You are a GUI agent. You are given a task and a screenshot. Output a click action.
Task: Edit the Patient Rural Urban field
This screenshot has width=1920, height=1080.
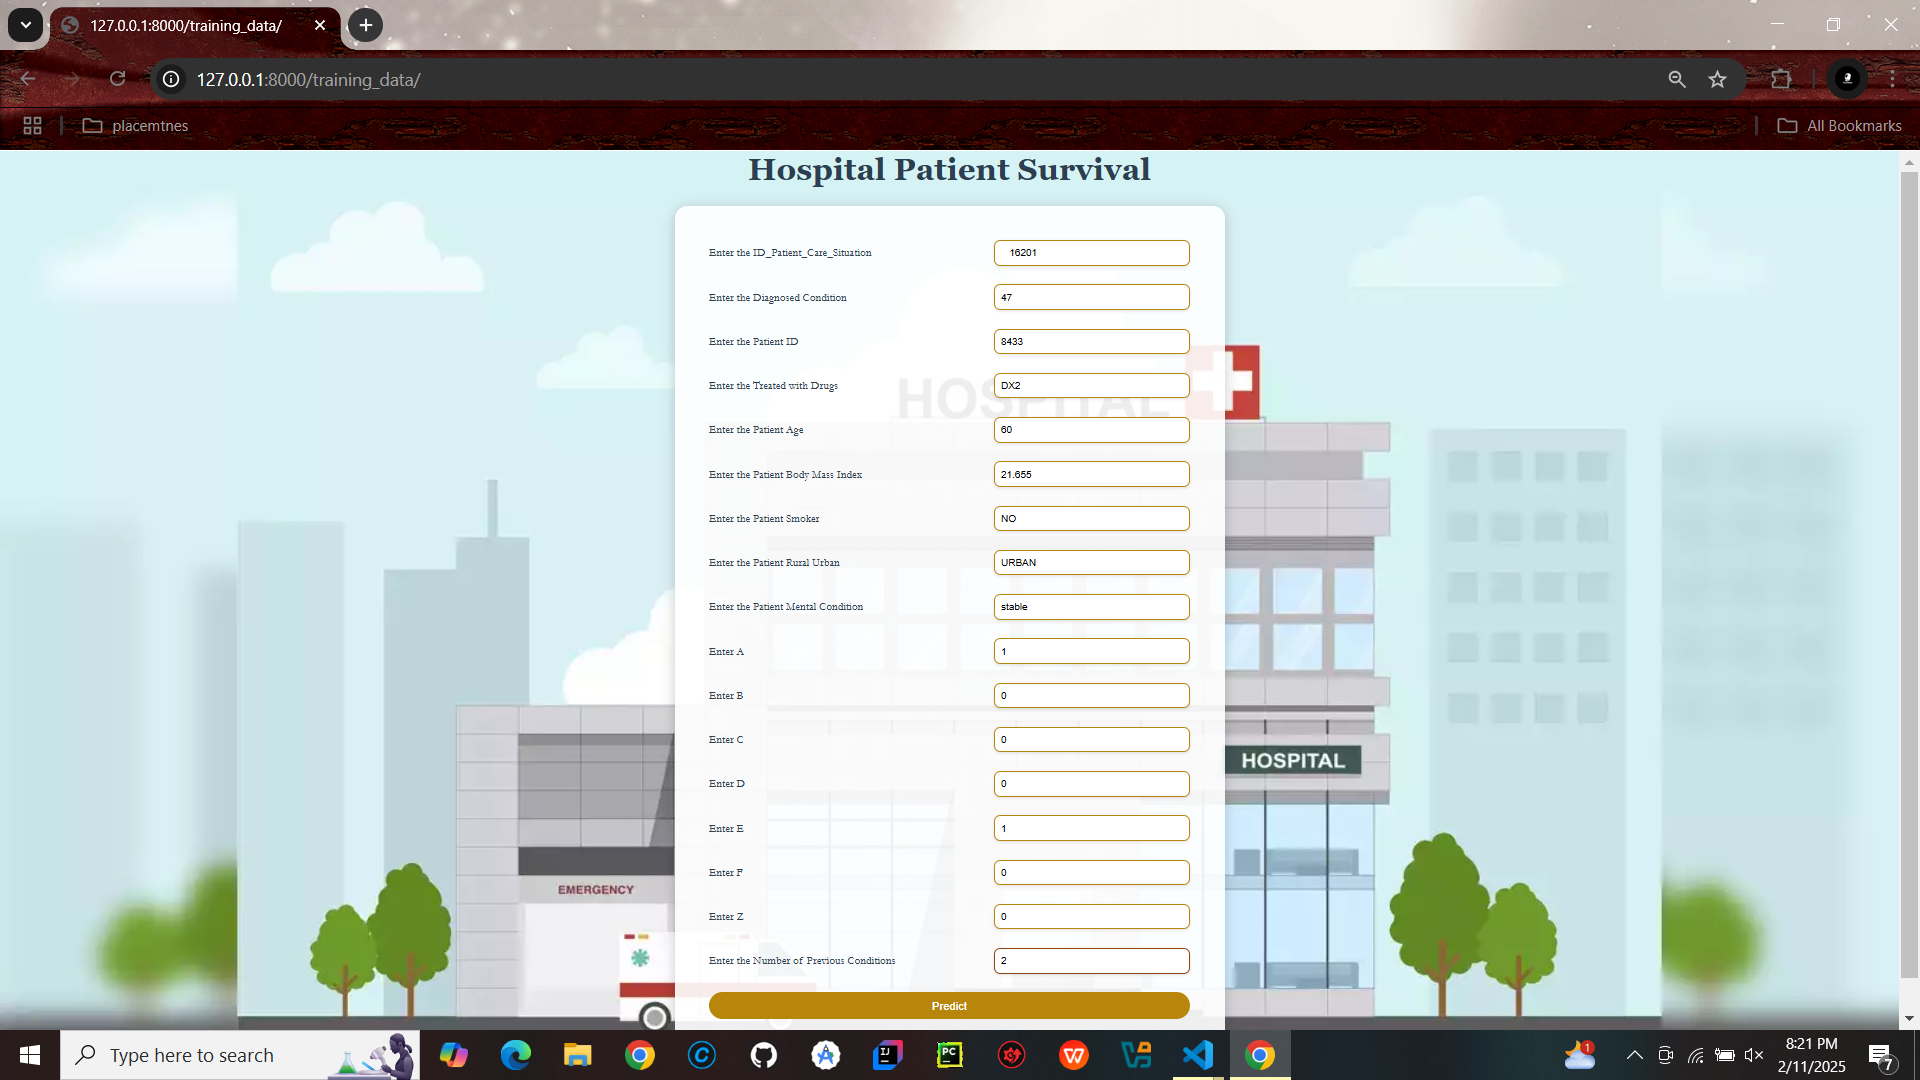[x=1091, y=562]
